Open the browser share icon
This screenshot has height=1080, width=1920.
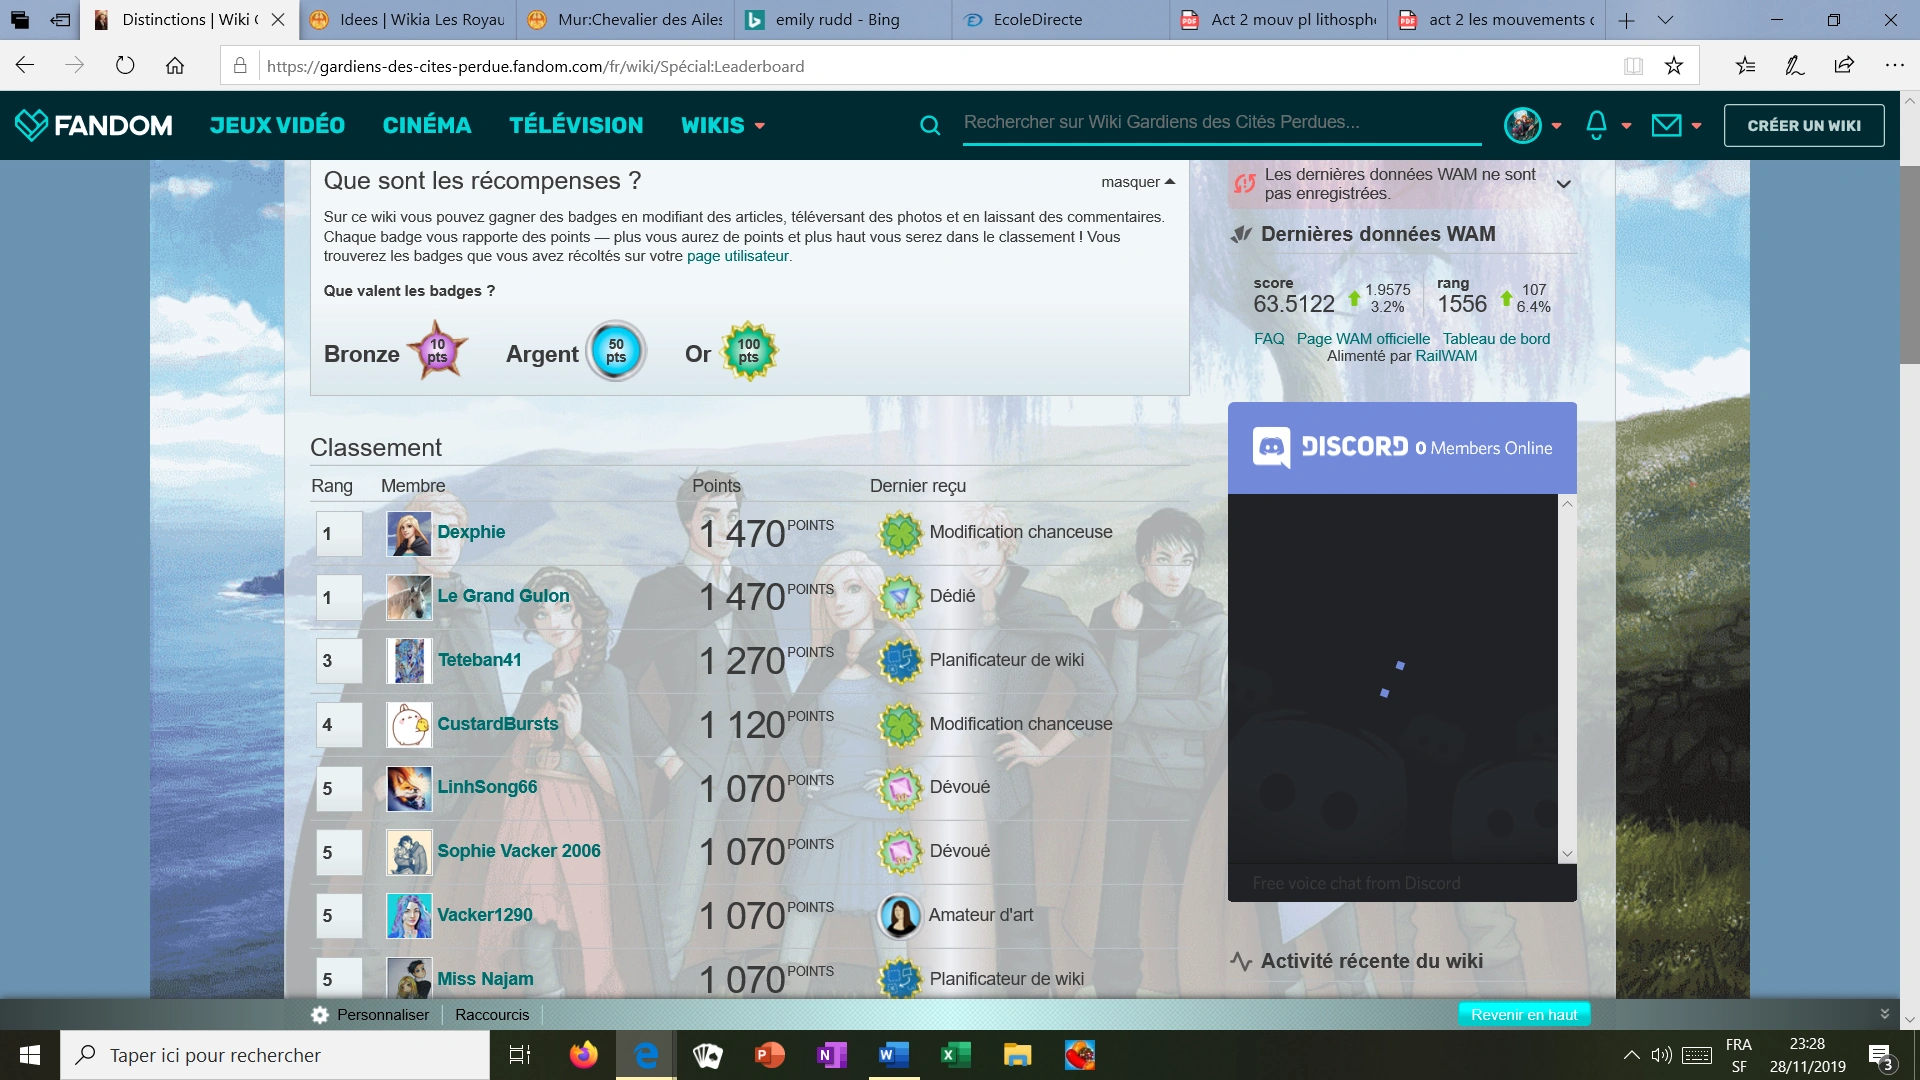pos(1844,66)
